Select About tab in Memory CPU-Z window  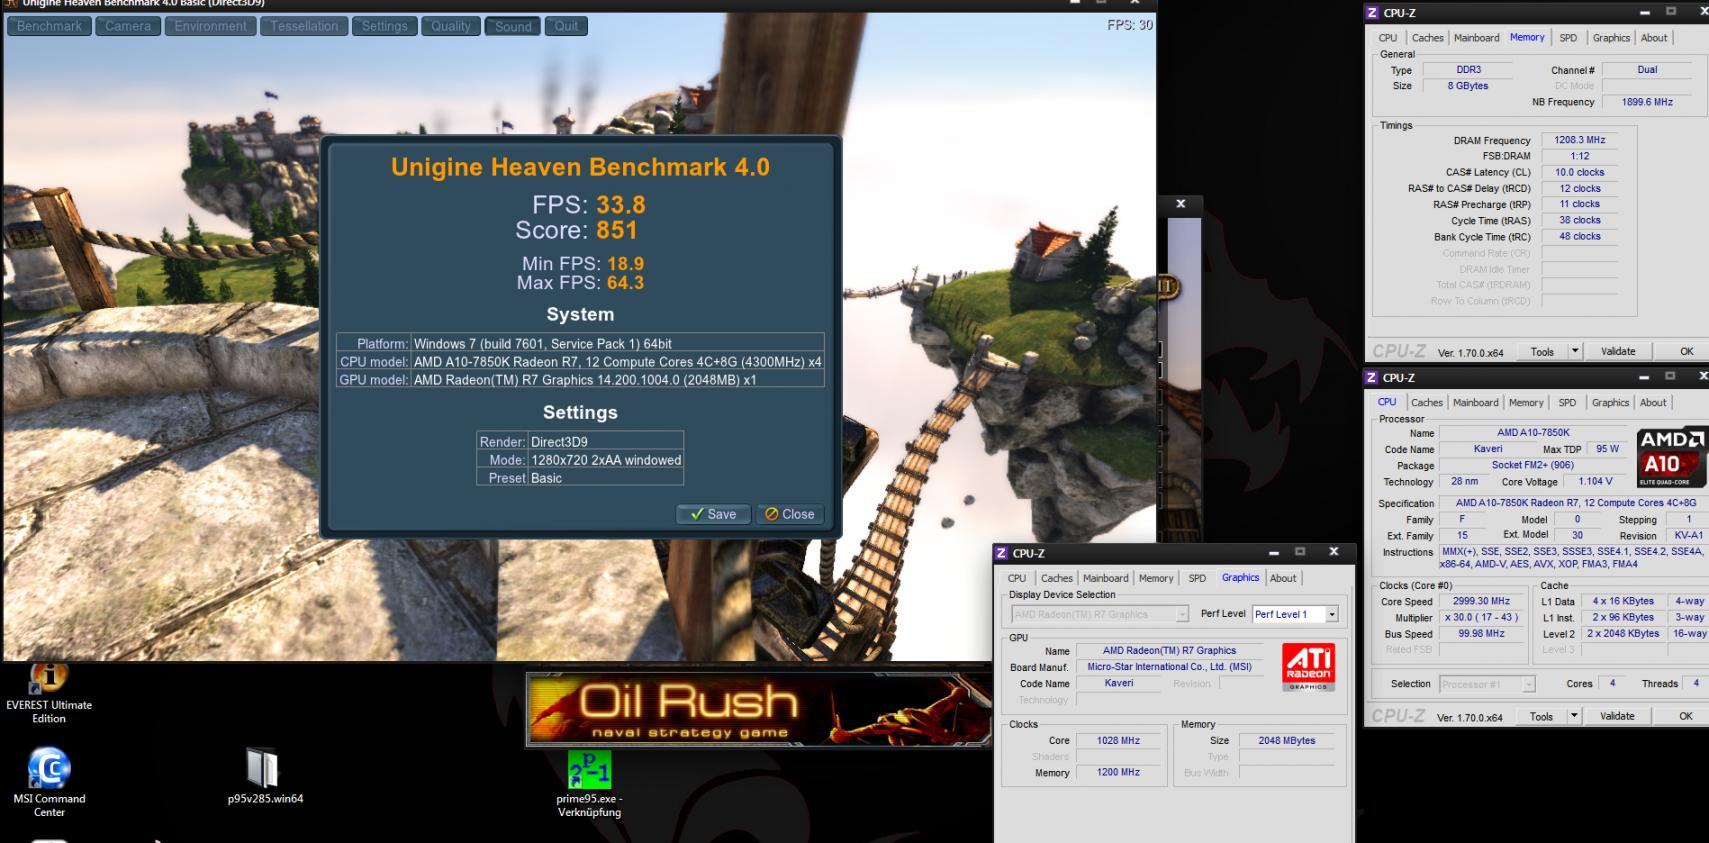[x=1654, y=38]
